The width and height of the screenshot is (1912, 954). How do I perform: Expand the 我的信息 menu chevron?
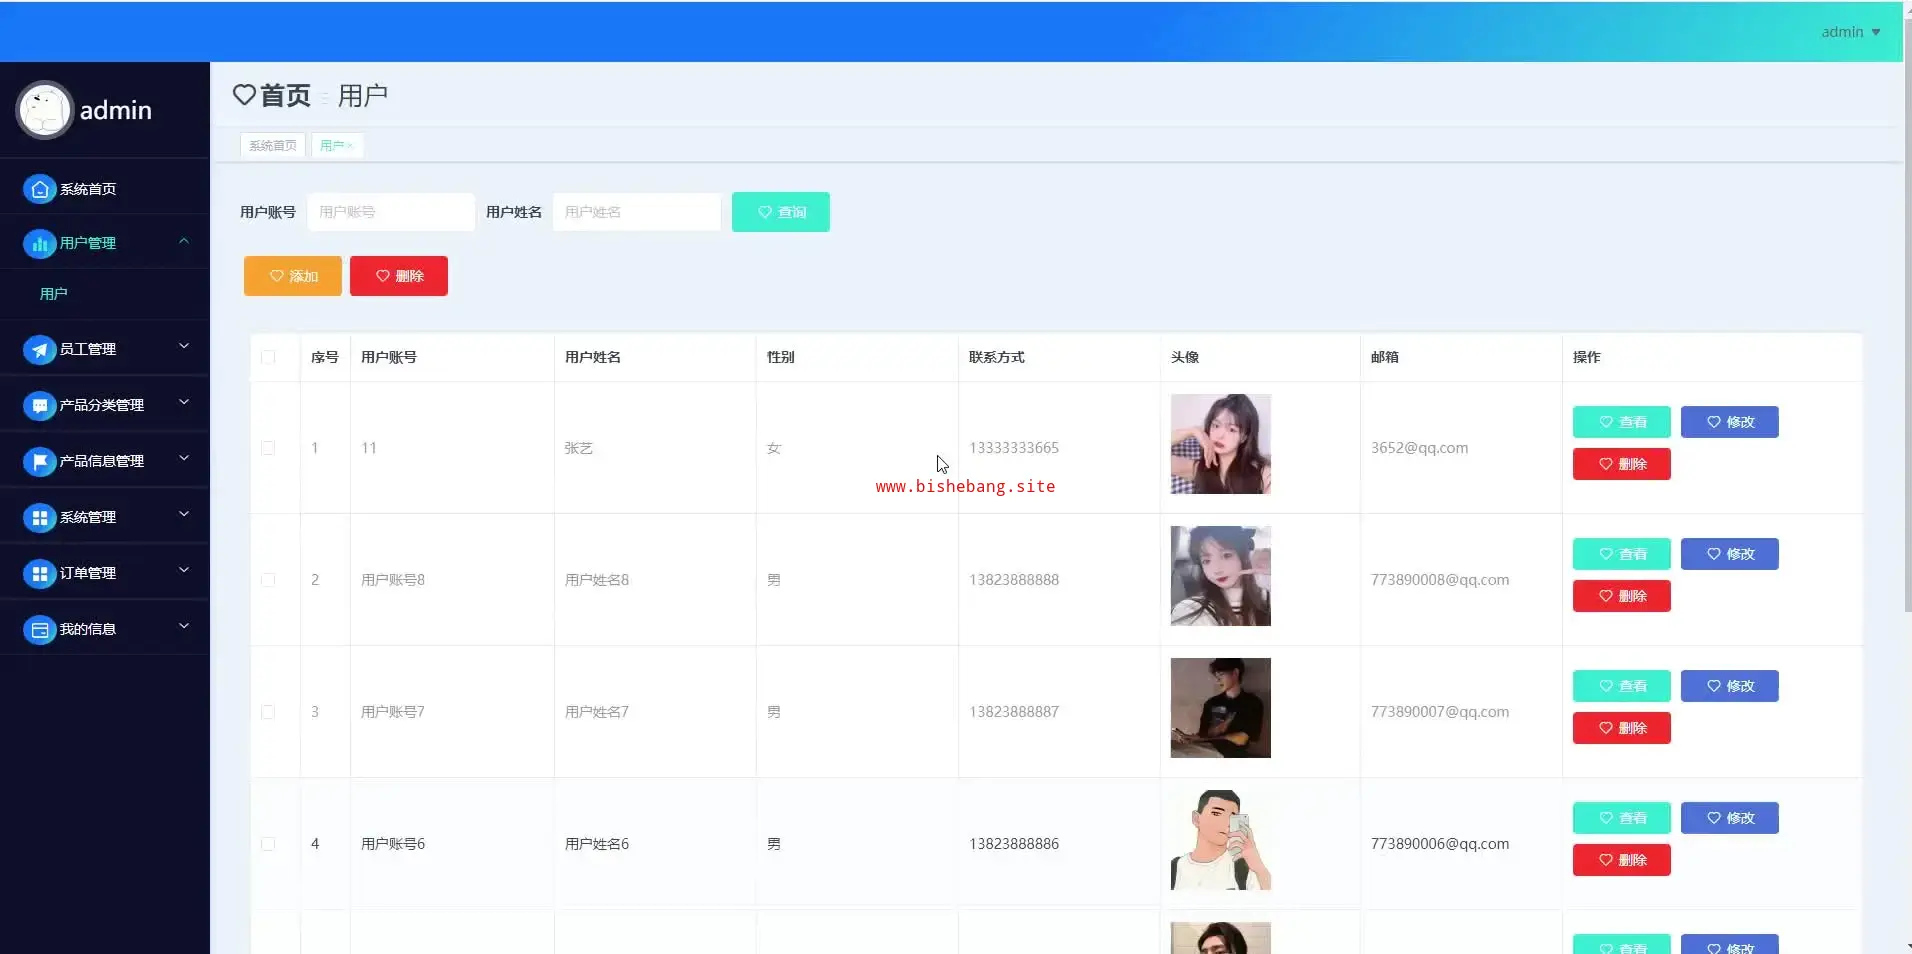[x=184, y=626]
